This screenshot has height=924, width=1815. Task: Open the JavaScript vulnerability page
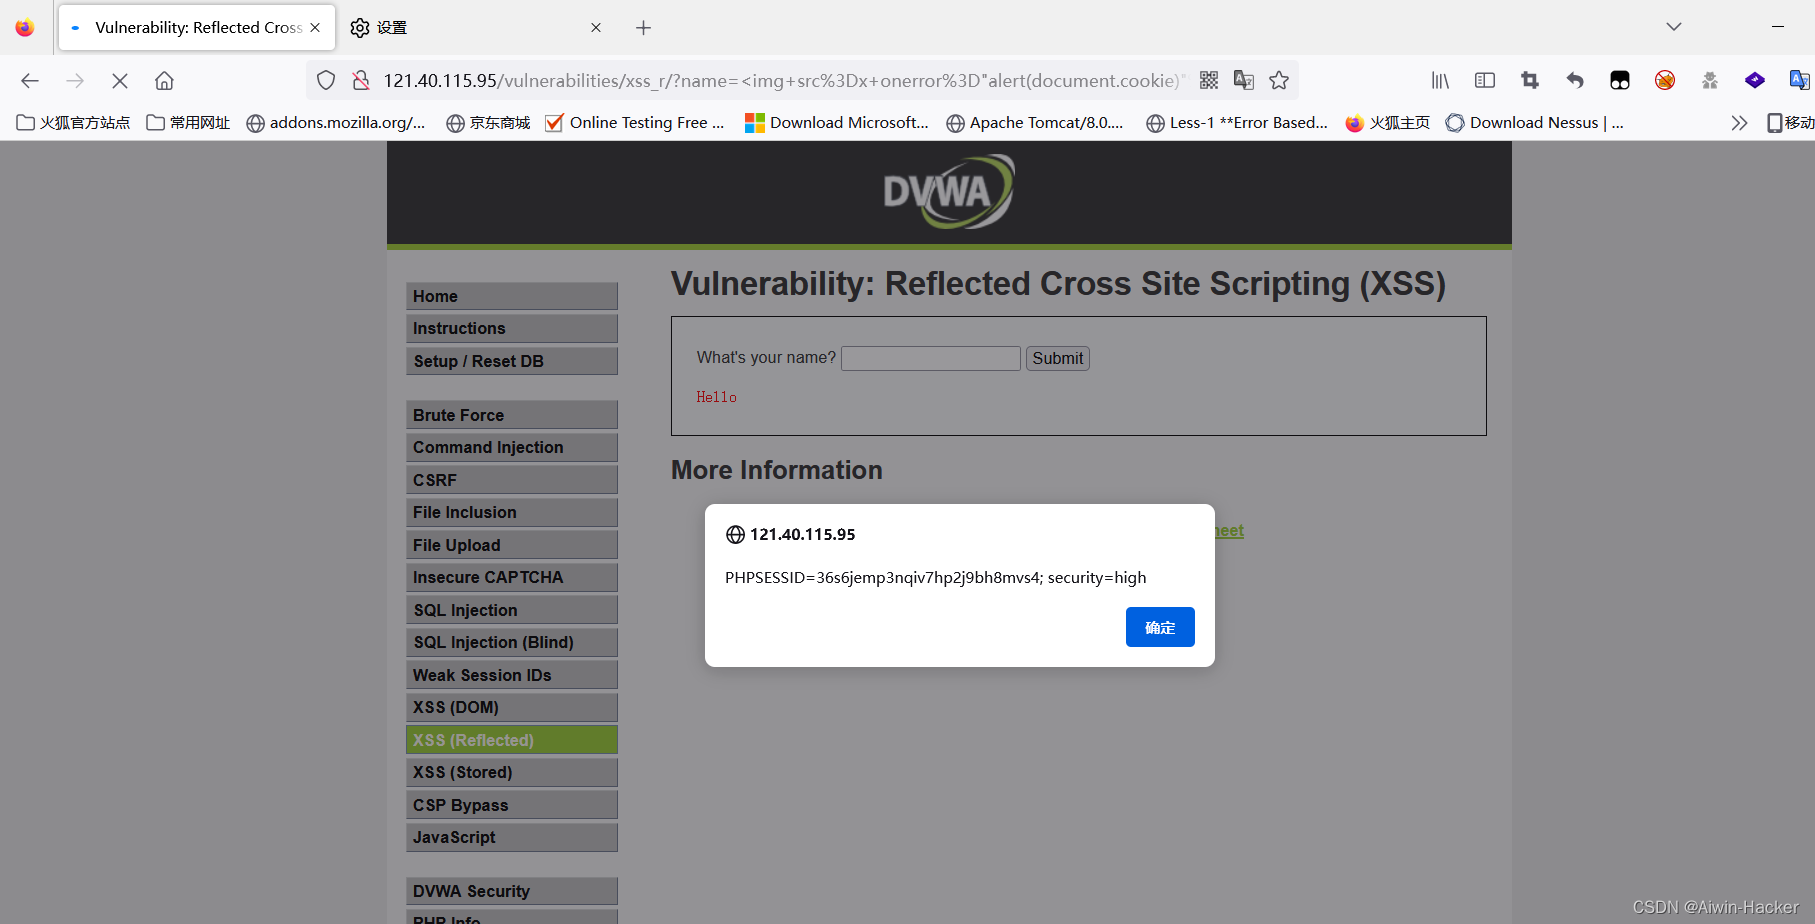tap(512, 837)
